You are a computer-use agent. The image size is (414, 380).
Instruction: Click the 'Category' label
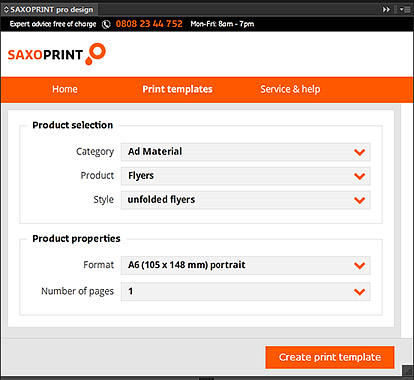point(95,152)
